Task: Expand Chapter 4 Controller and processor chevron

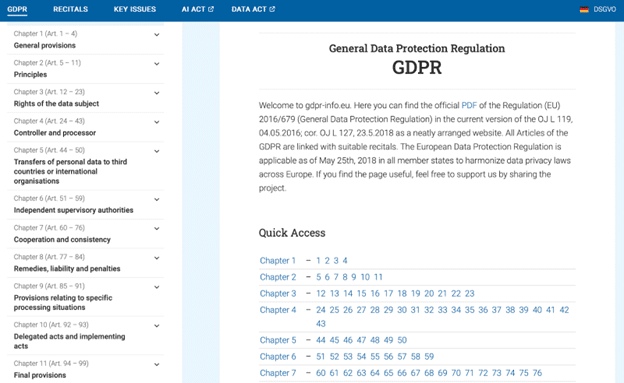Action: tap(157, 122)
